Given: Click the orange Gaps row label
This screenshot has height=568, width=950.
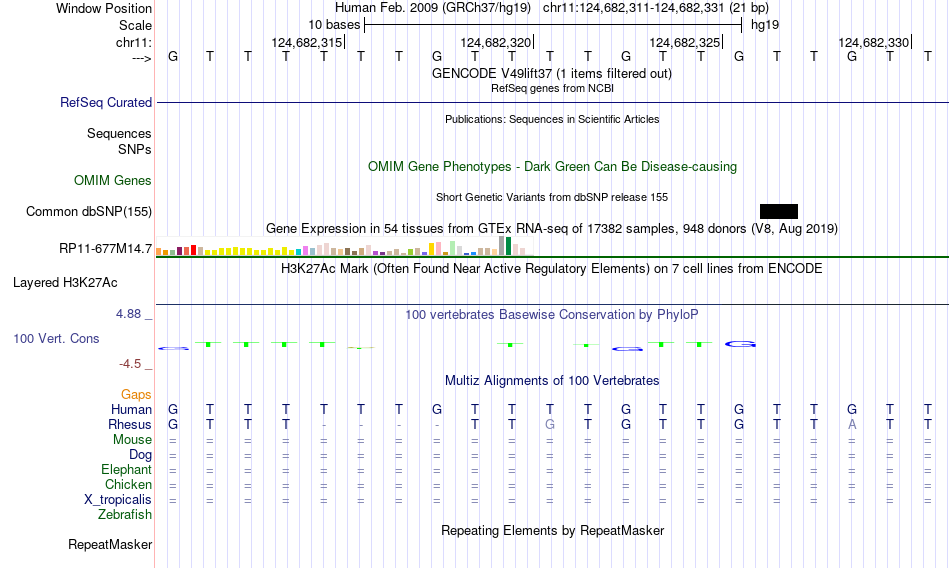Looking at the screenshot, I should (136, 395).
